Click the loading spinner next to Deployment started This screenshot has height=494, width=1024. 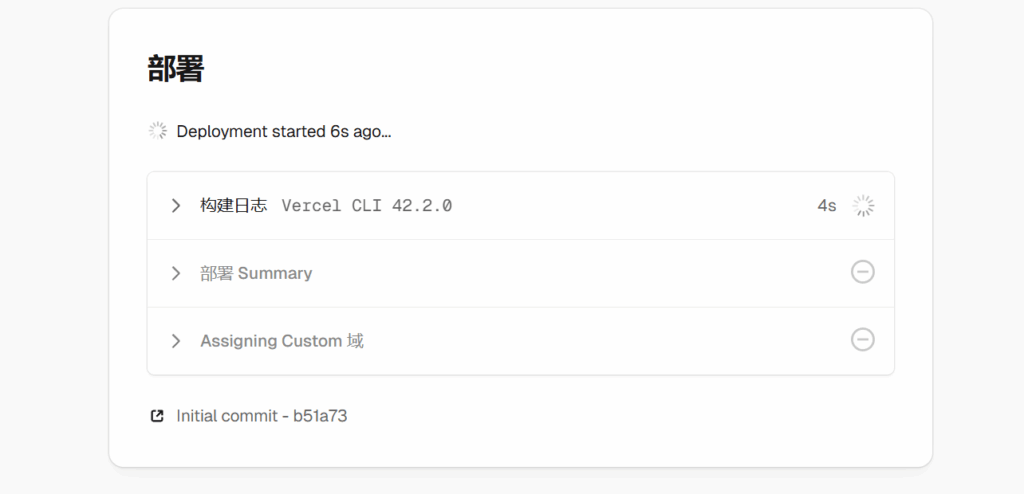(157, 131)
